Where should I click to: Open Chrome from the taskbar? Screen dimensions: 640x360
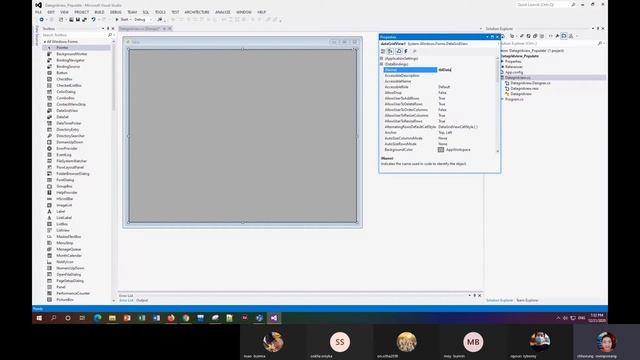click(186, 318)
